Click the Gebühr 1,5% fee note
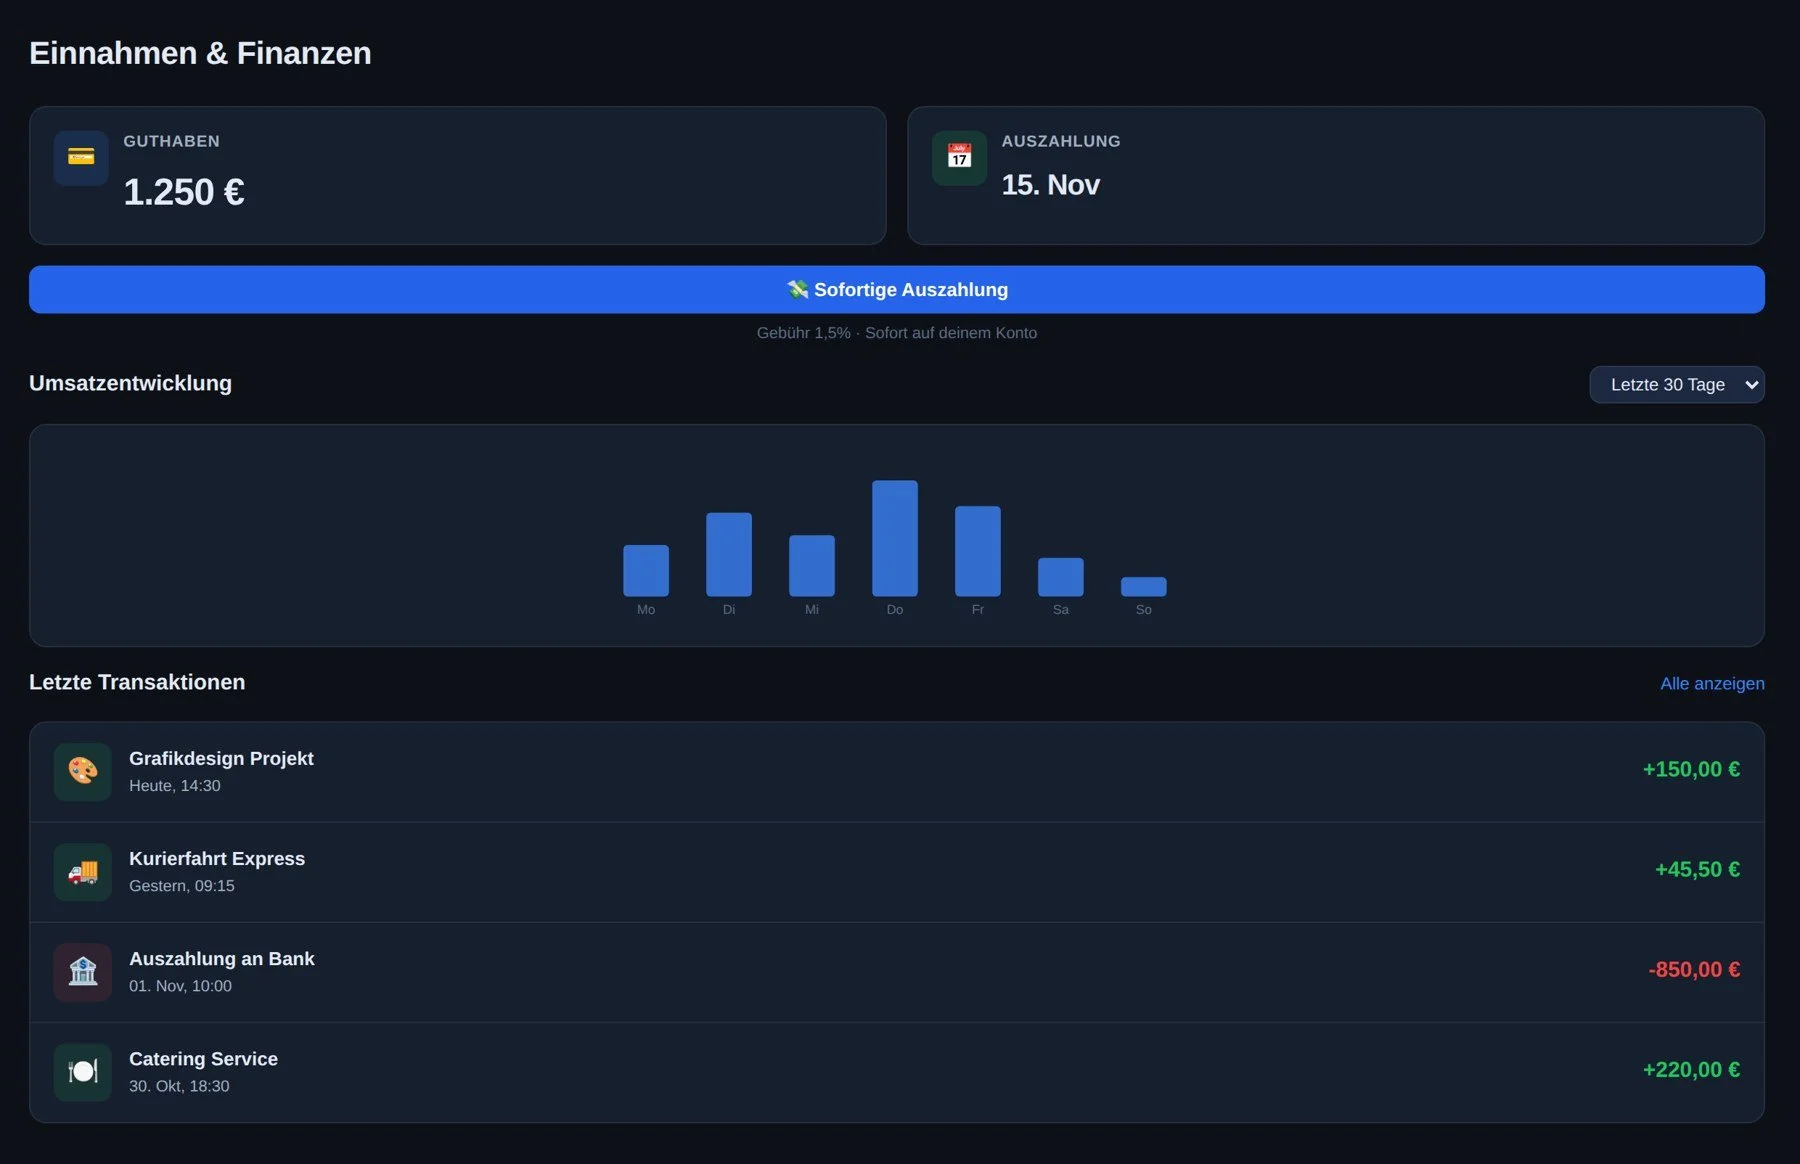The height and width of the screenshot is (1164, 1800). pyautogui.click(x=897, y=333)
